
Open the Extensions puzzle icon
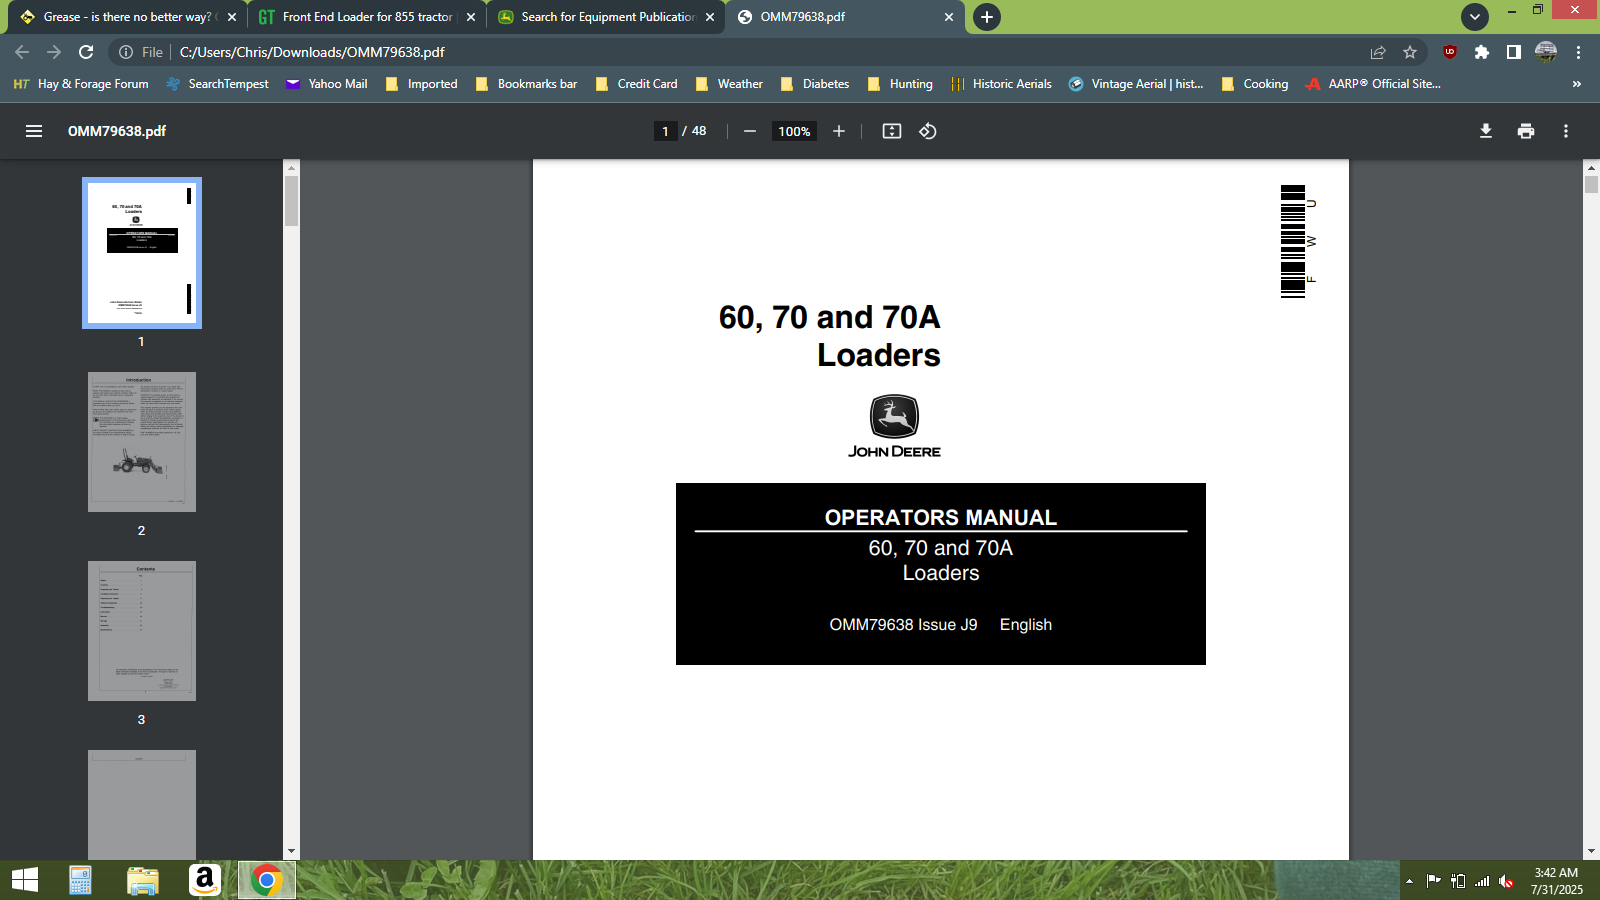click(1482, 52)
